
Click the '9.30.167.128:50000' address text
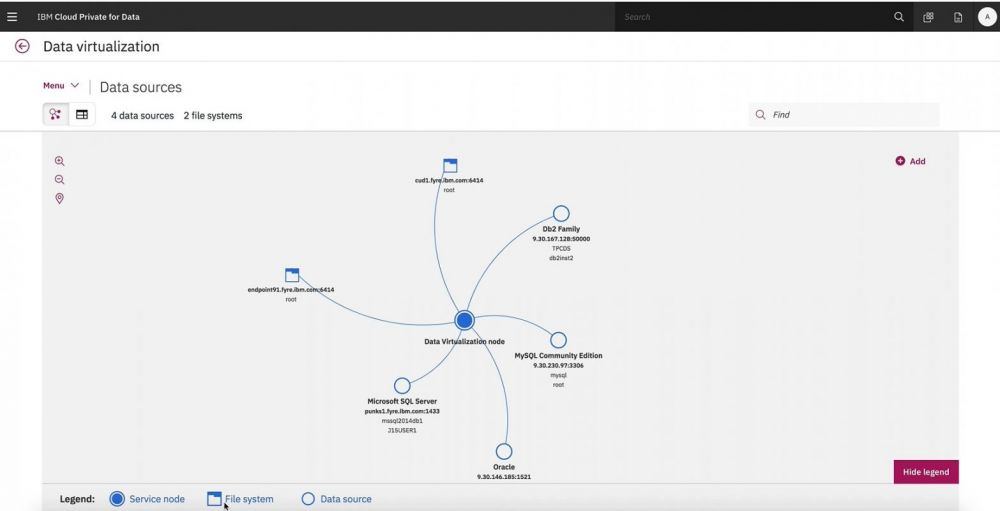click(x=561, y=239)
